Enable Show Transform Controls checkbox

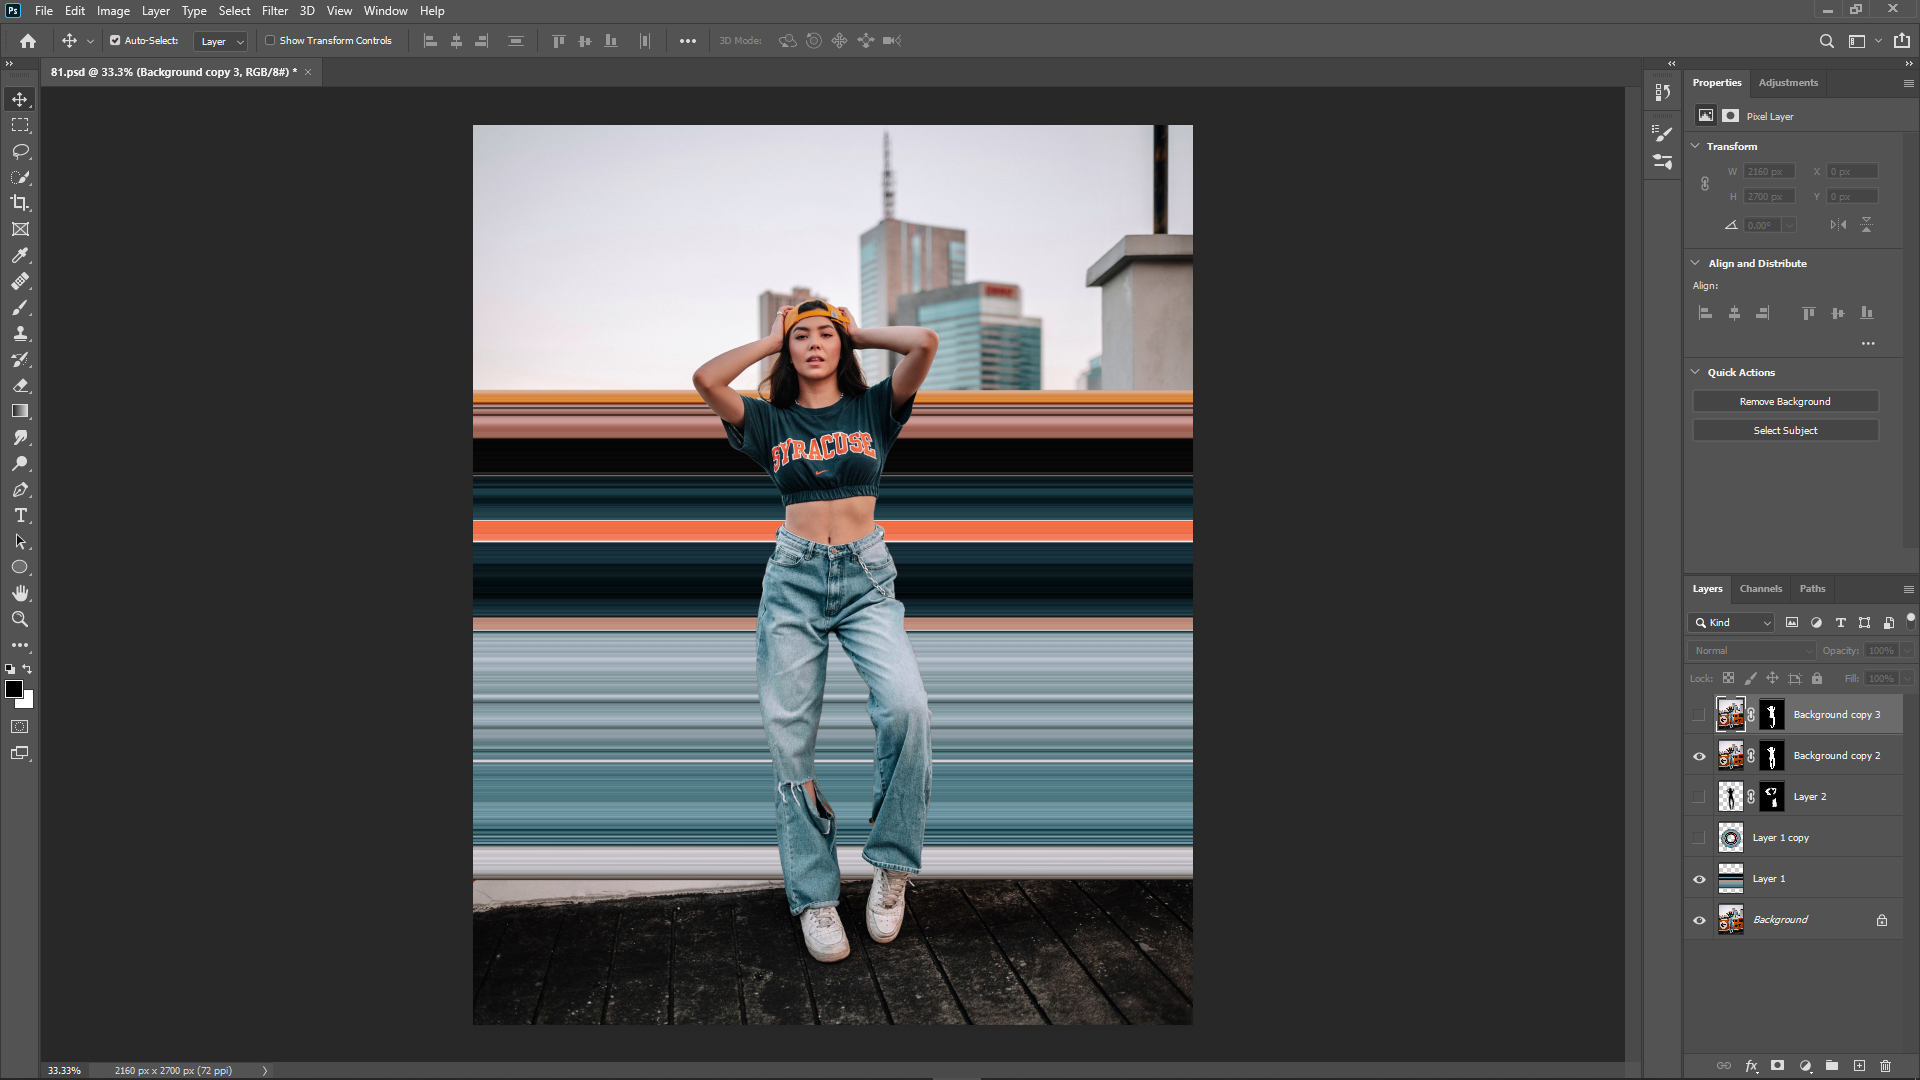[x=270, y=41]
